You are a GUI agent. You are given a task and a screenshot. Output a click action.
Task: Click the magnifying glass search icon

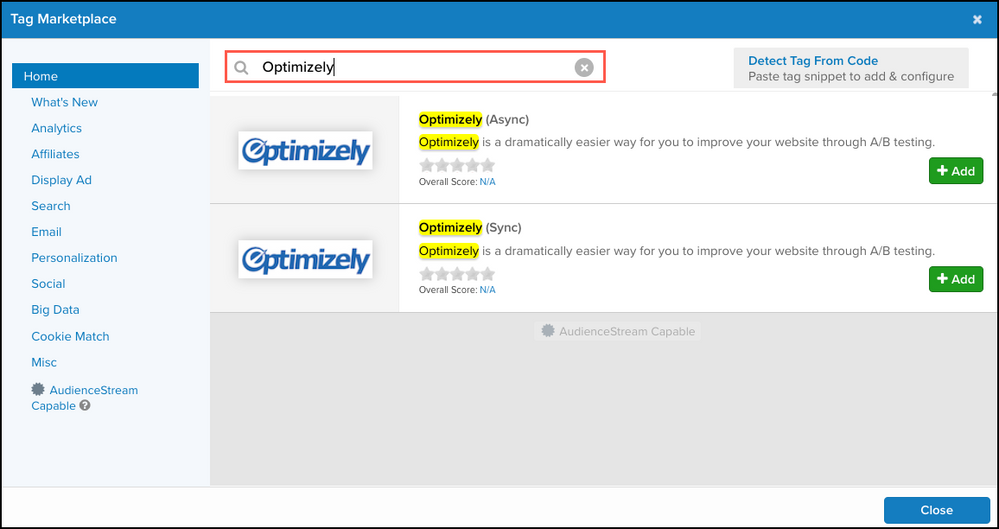241,68
